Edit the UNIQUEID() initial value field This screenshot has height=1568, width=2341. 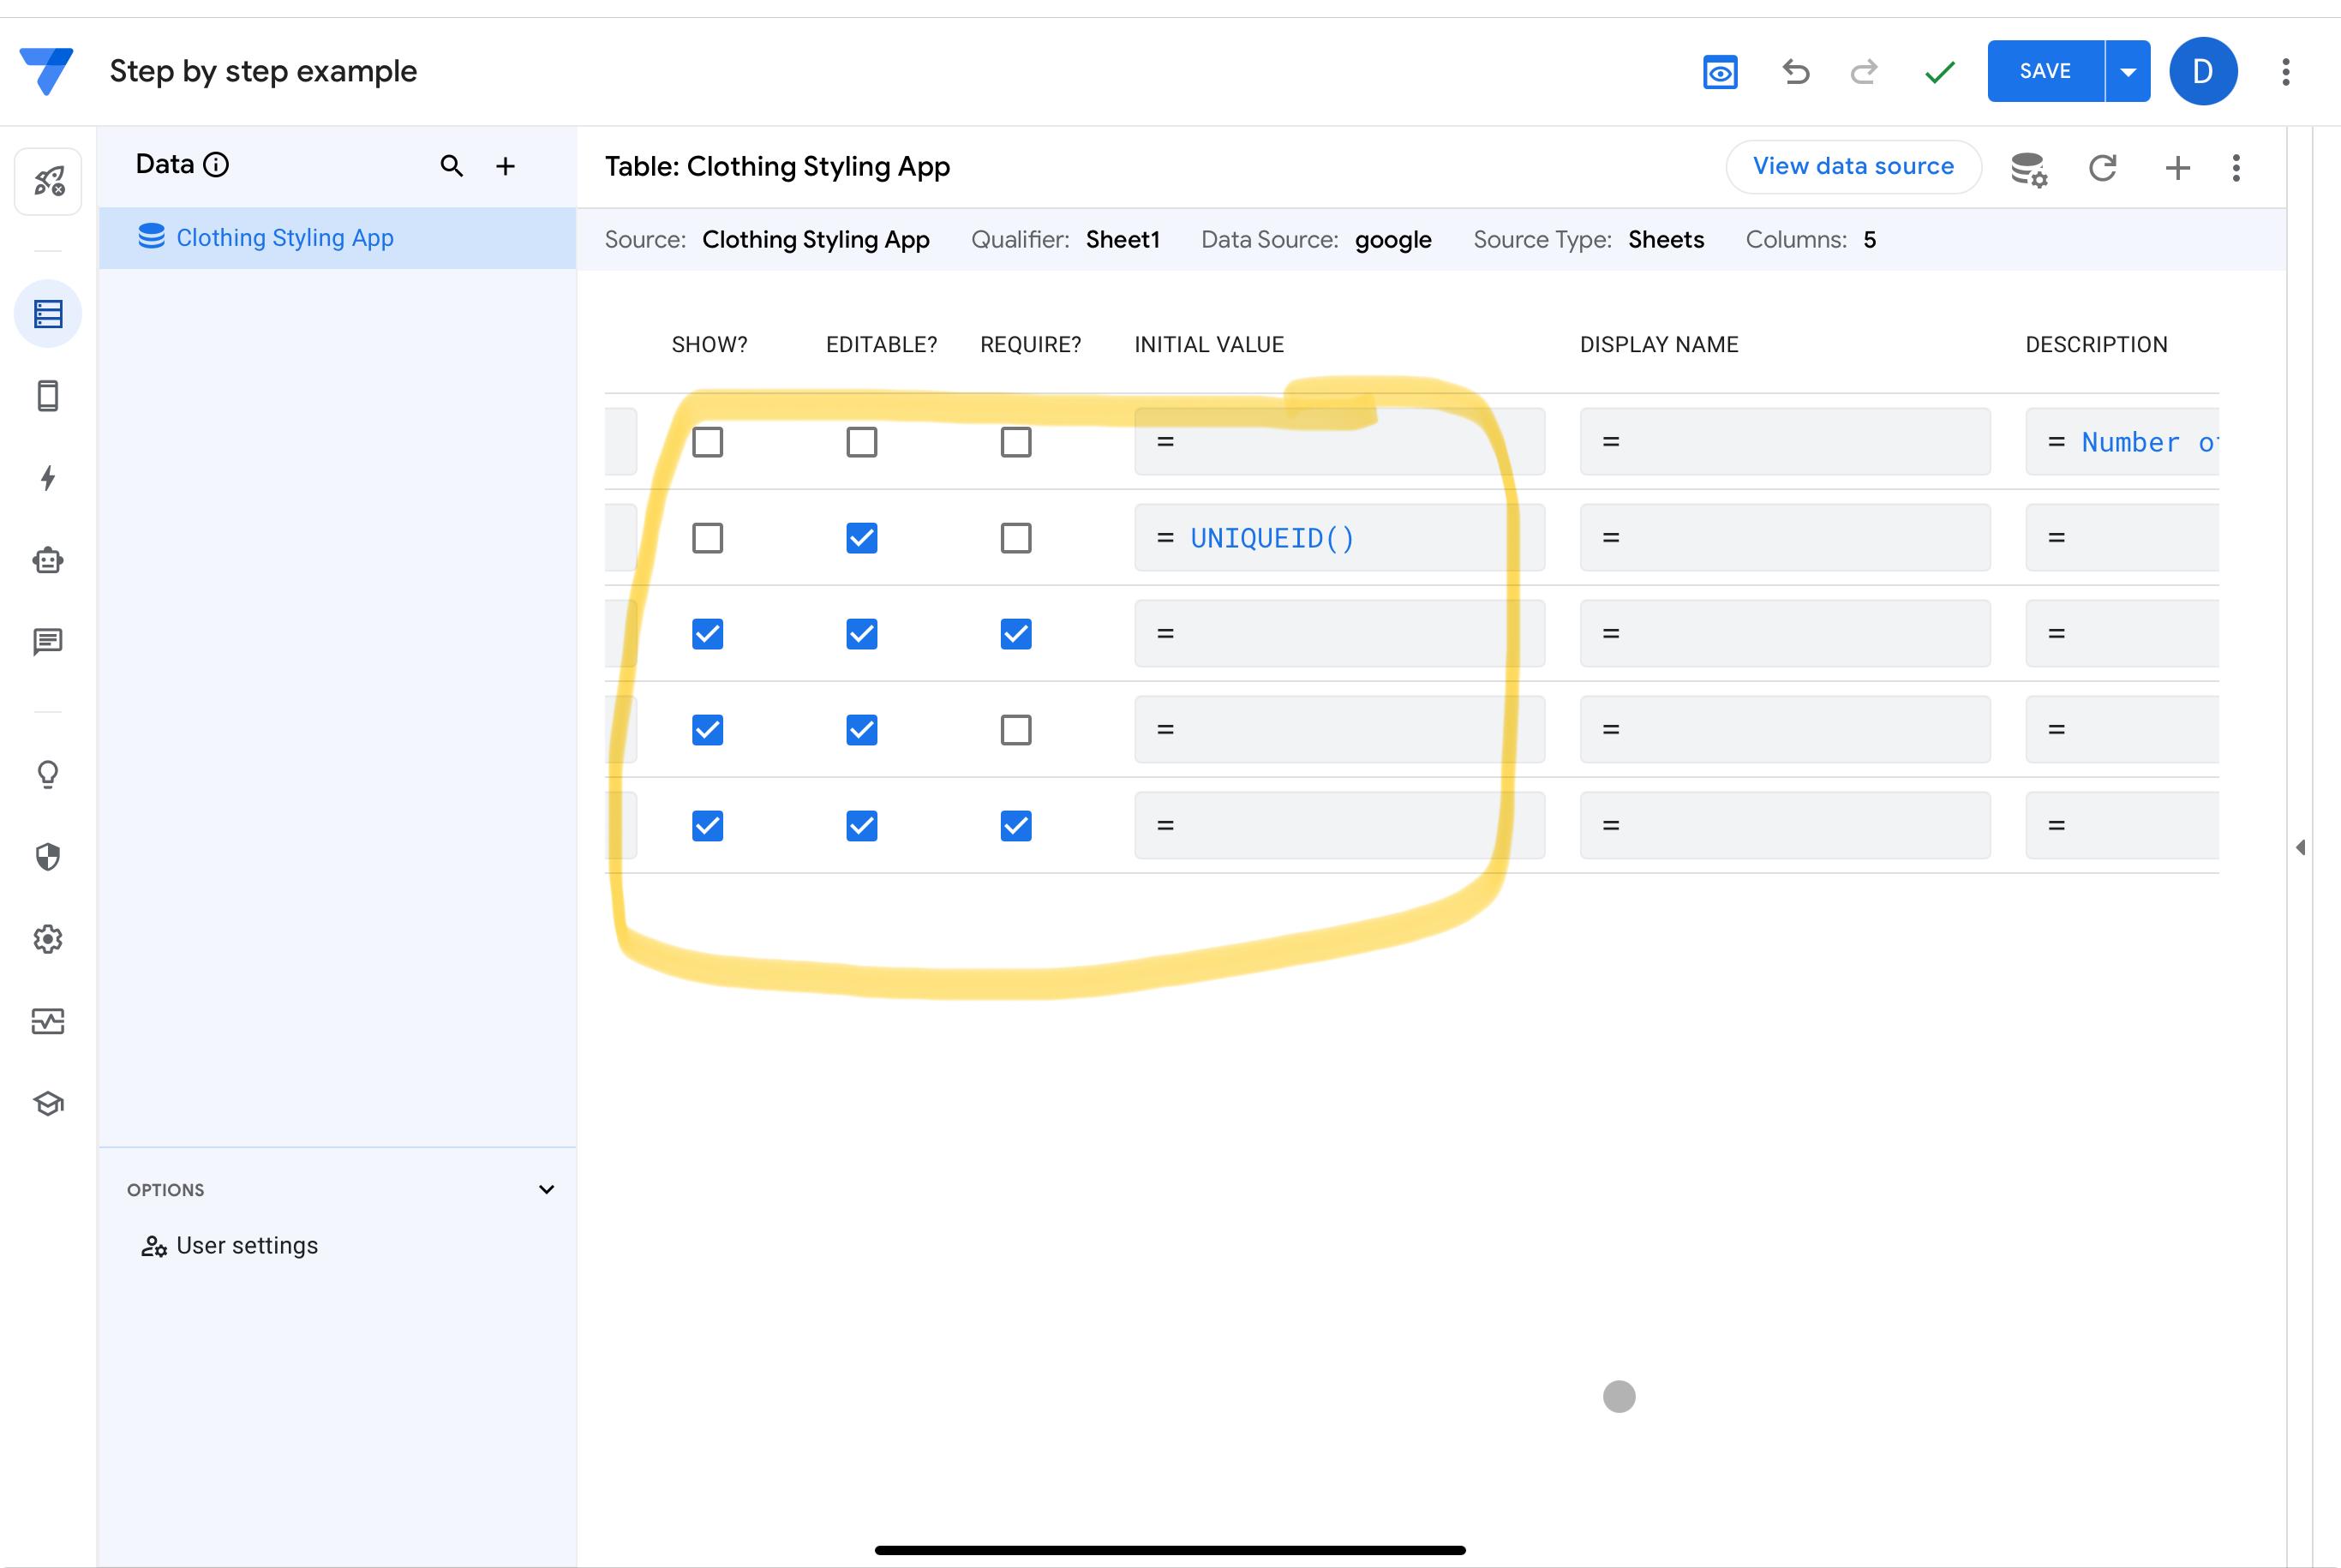point(1339,538)
